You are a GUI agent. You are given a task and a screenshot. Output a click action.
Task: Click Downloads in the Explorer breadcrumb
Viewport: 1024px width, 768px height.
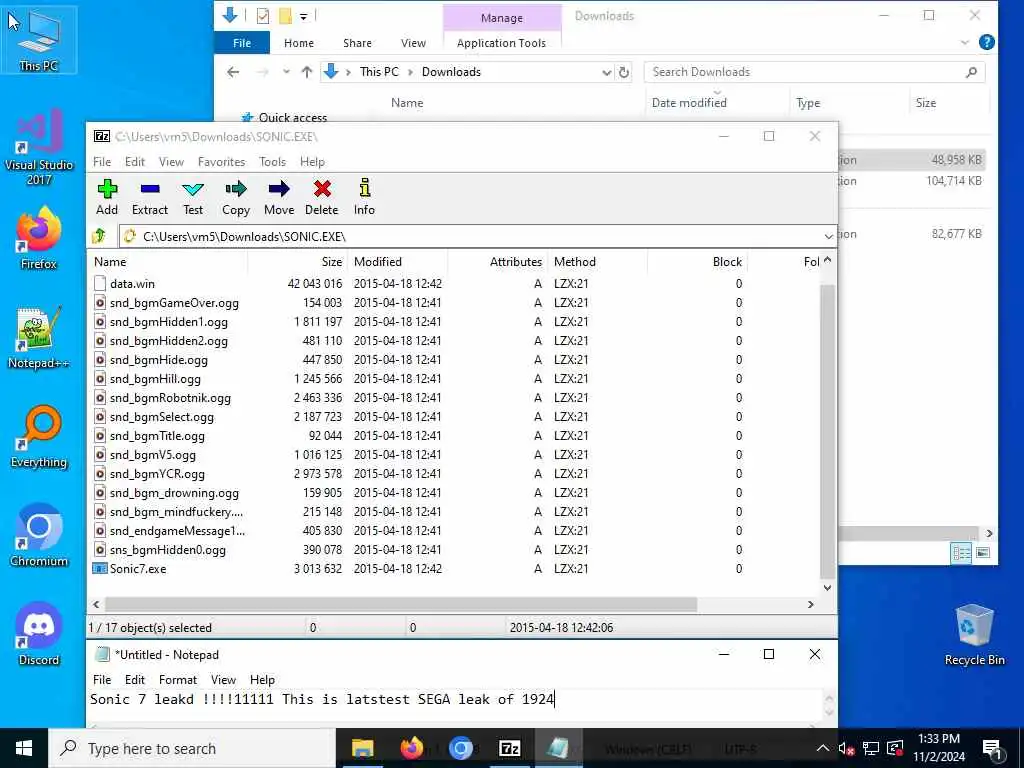451,72
